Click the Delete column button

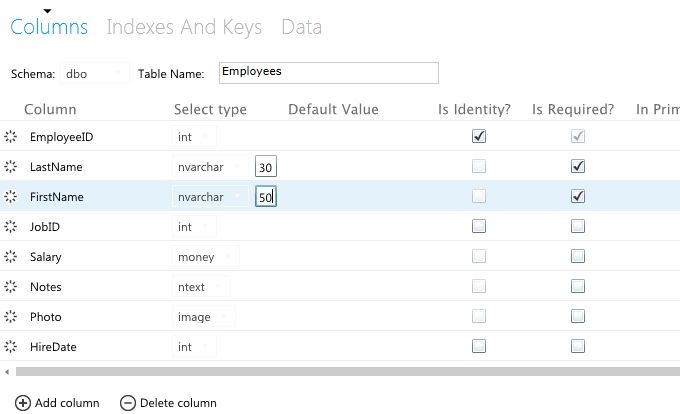(168, 403)
